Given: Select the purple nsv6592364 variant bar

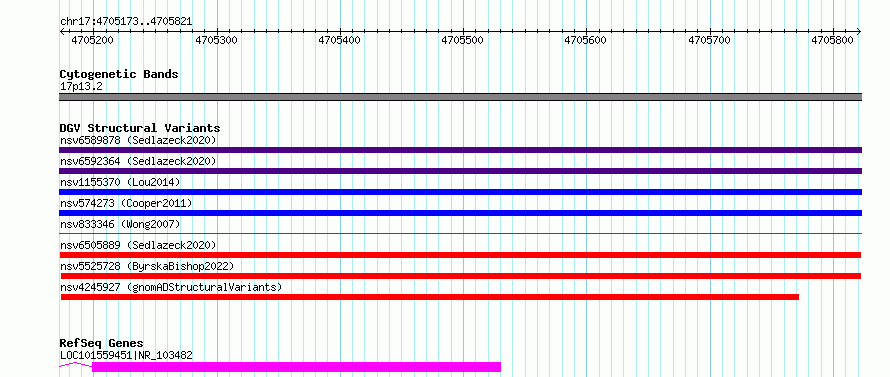Looking at the screenshot, I should tap(460, 171).
